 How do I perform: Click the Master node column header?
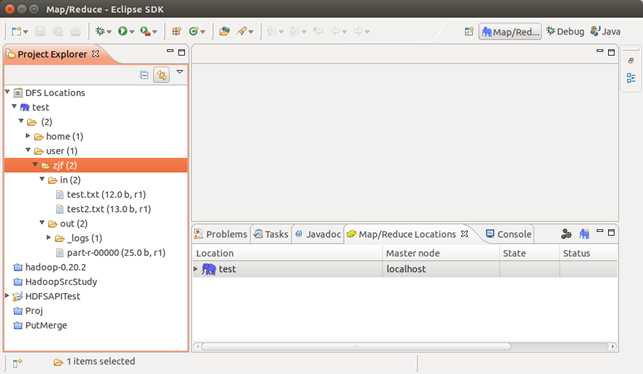click(x=441, y=253)
